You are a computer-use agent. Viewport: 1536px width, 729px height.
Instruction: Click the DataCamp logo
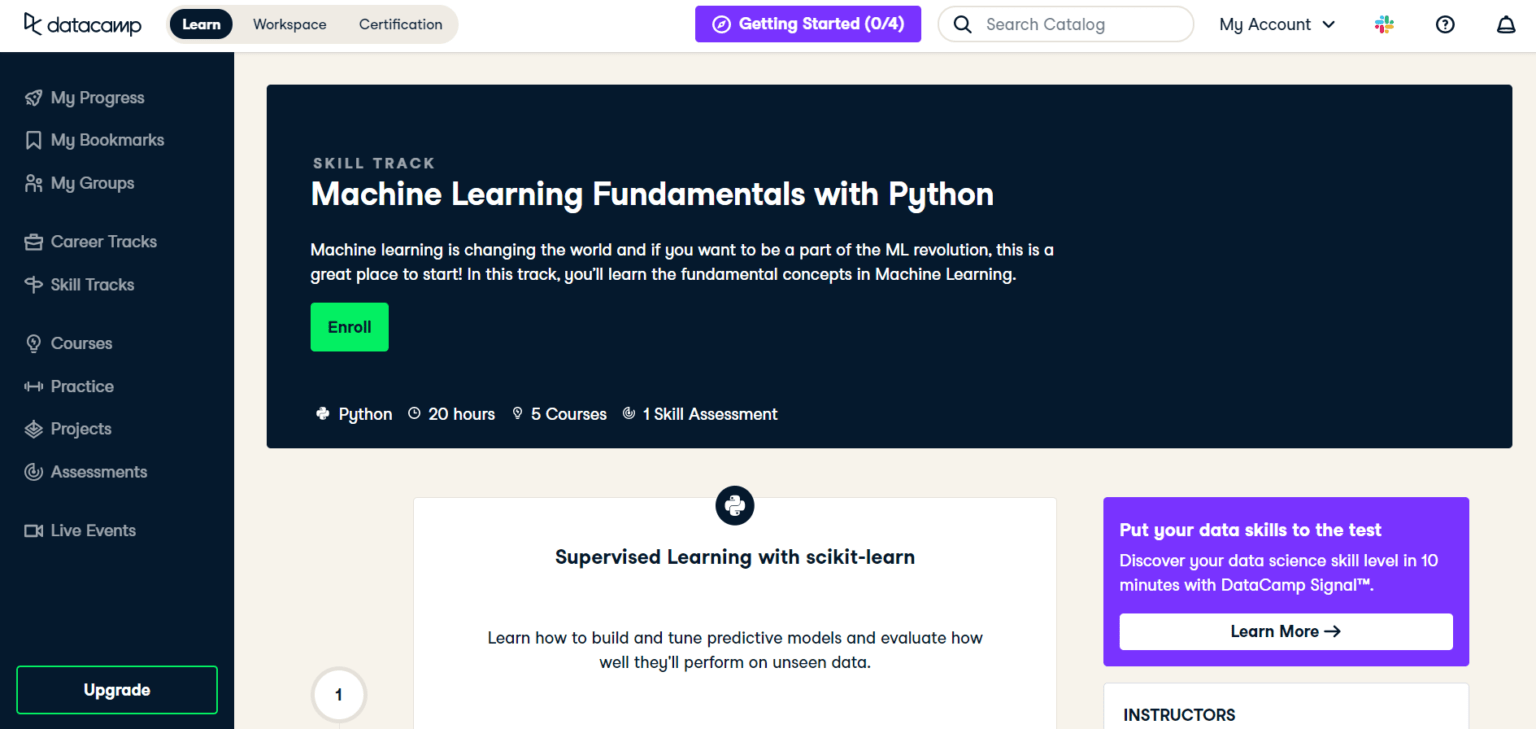82,24
